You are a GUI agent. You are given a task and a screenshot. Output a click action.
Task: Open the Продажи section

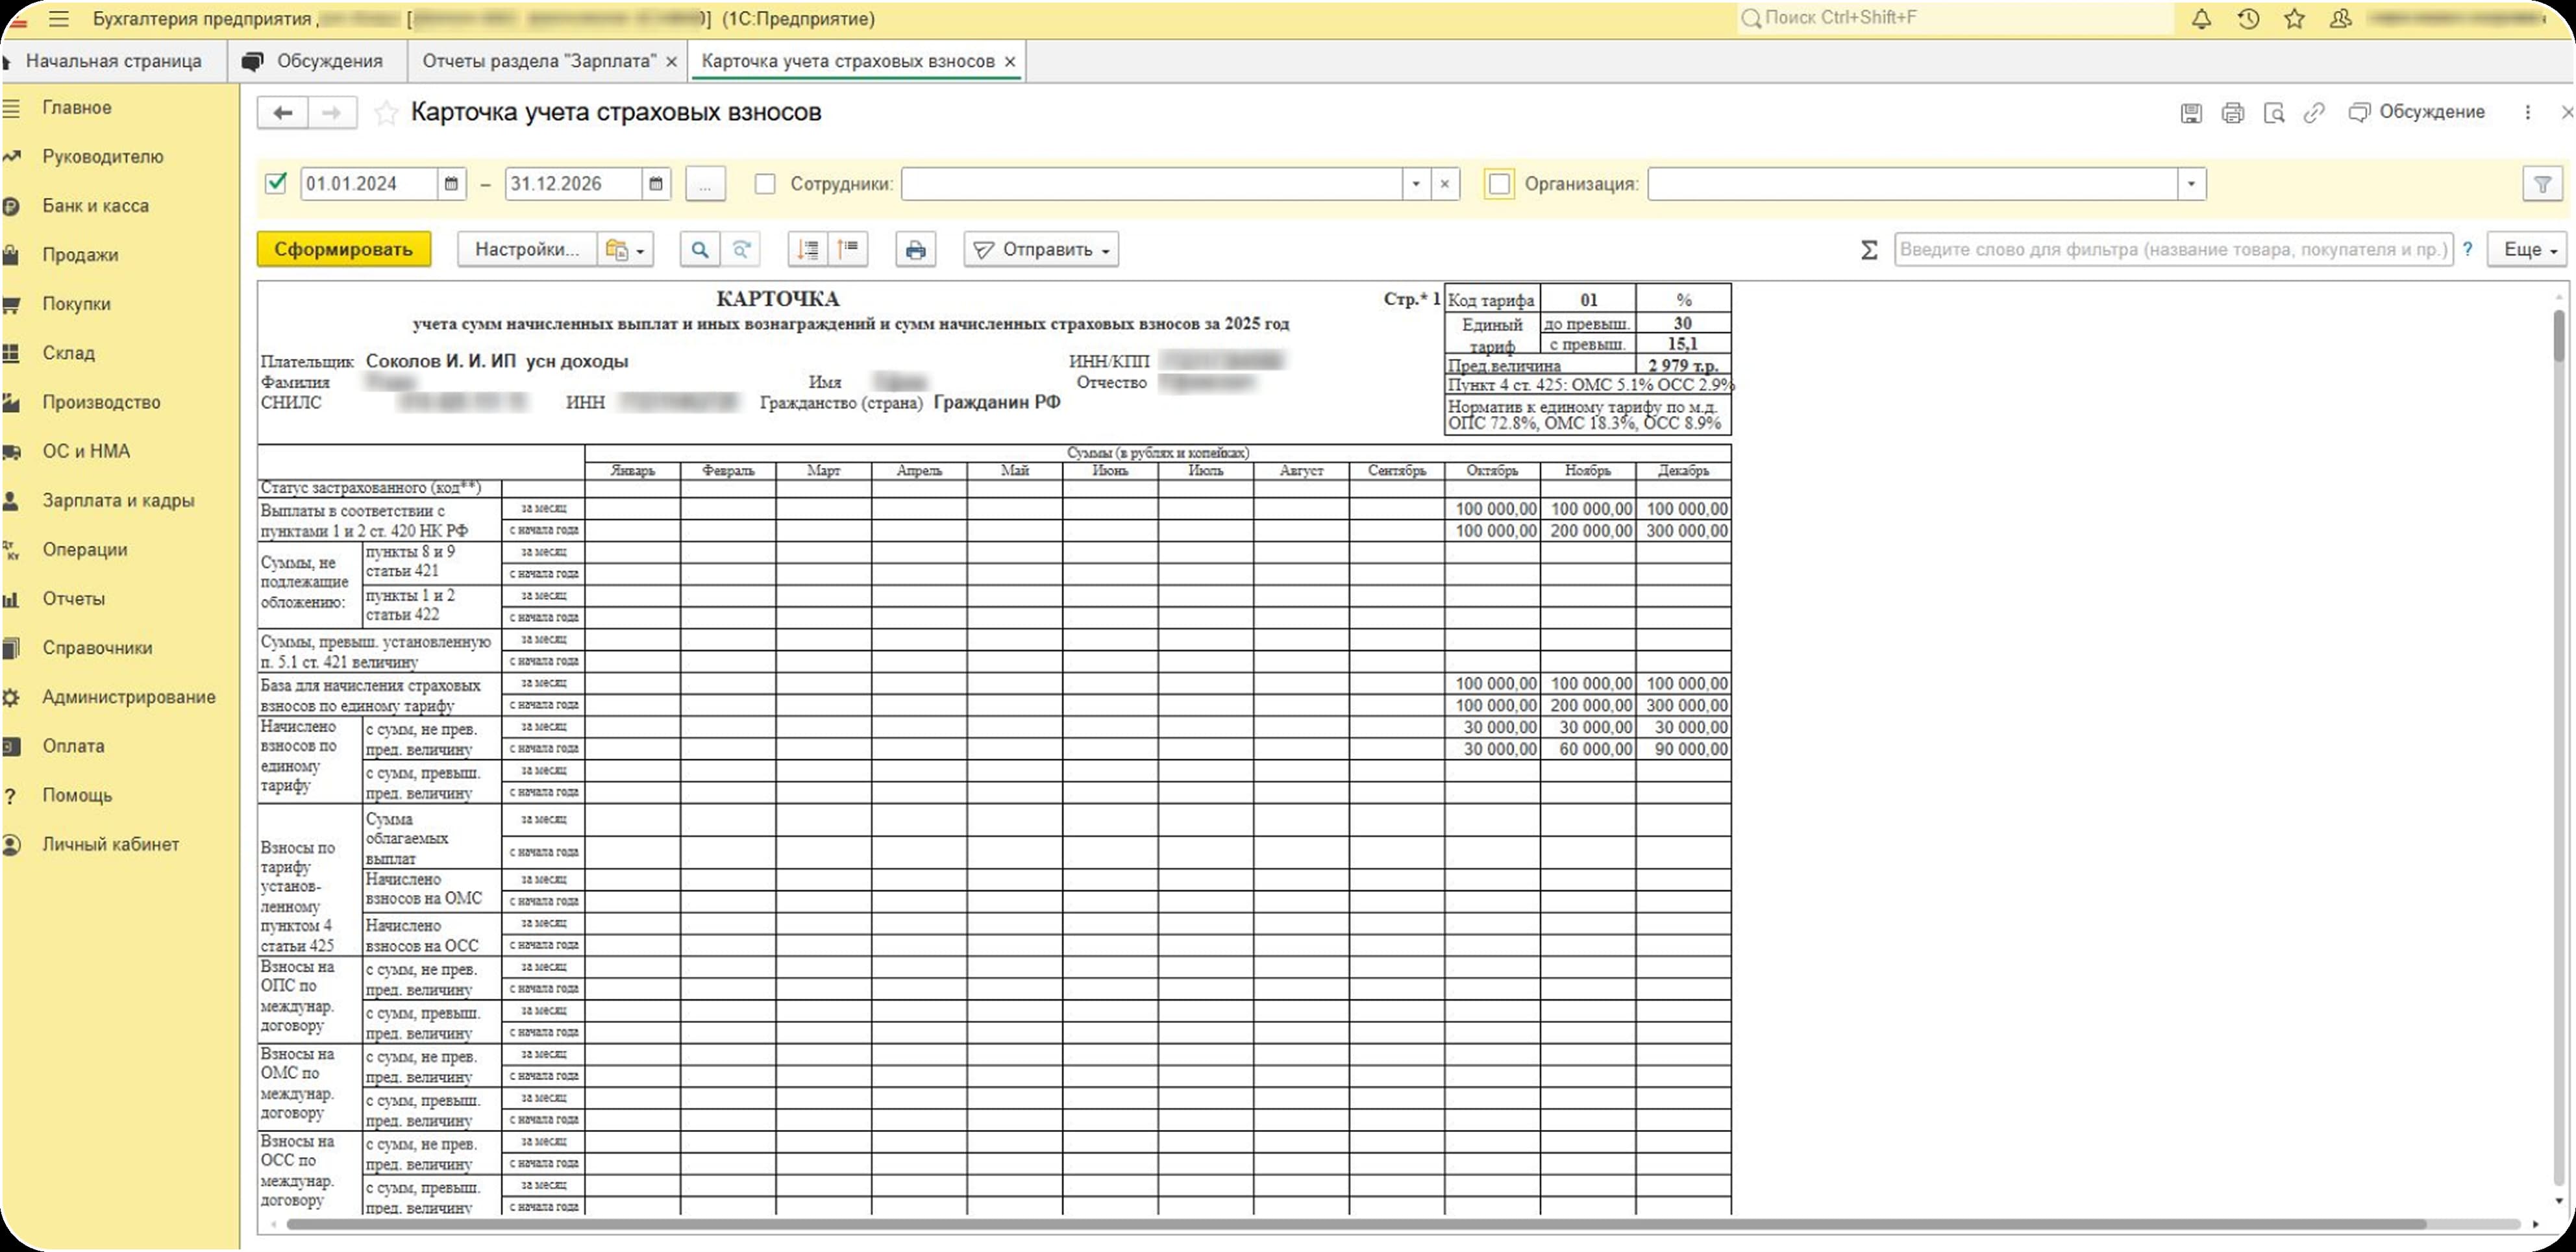click(x=80, y=255)
